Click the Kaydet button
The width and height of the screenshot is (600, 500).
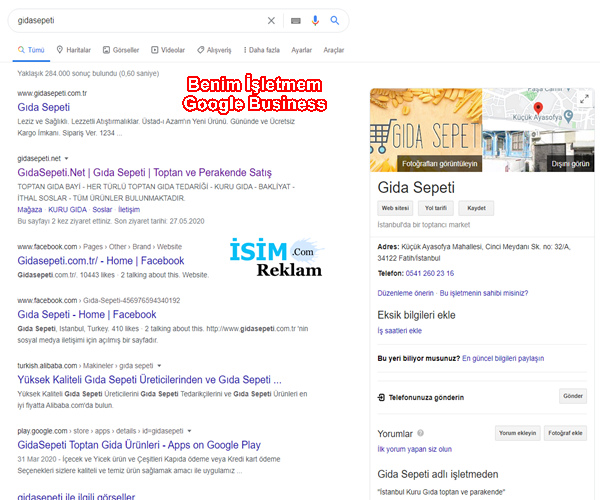click(476, 208)
